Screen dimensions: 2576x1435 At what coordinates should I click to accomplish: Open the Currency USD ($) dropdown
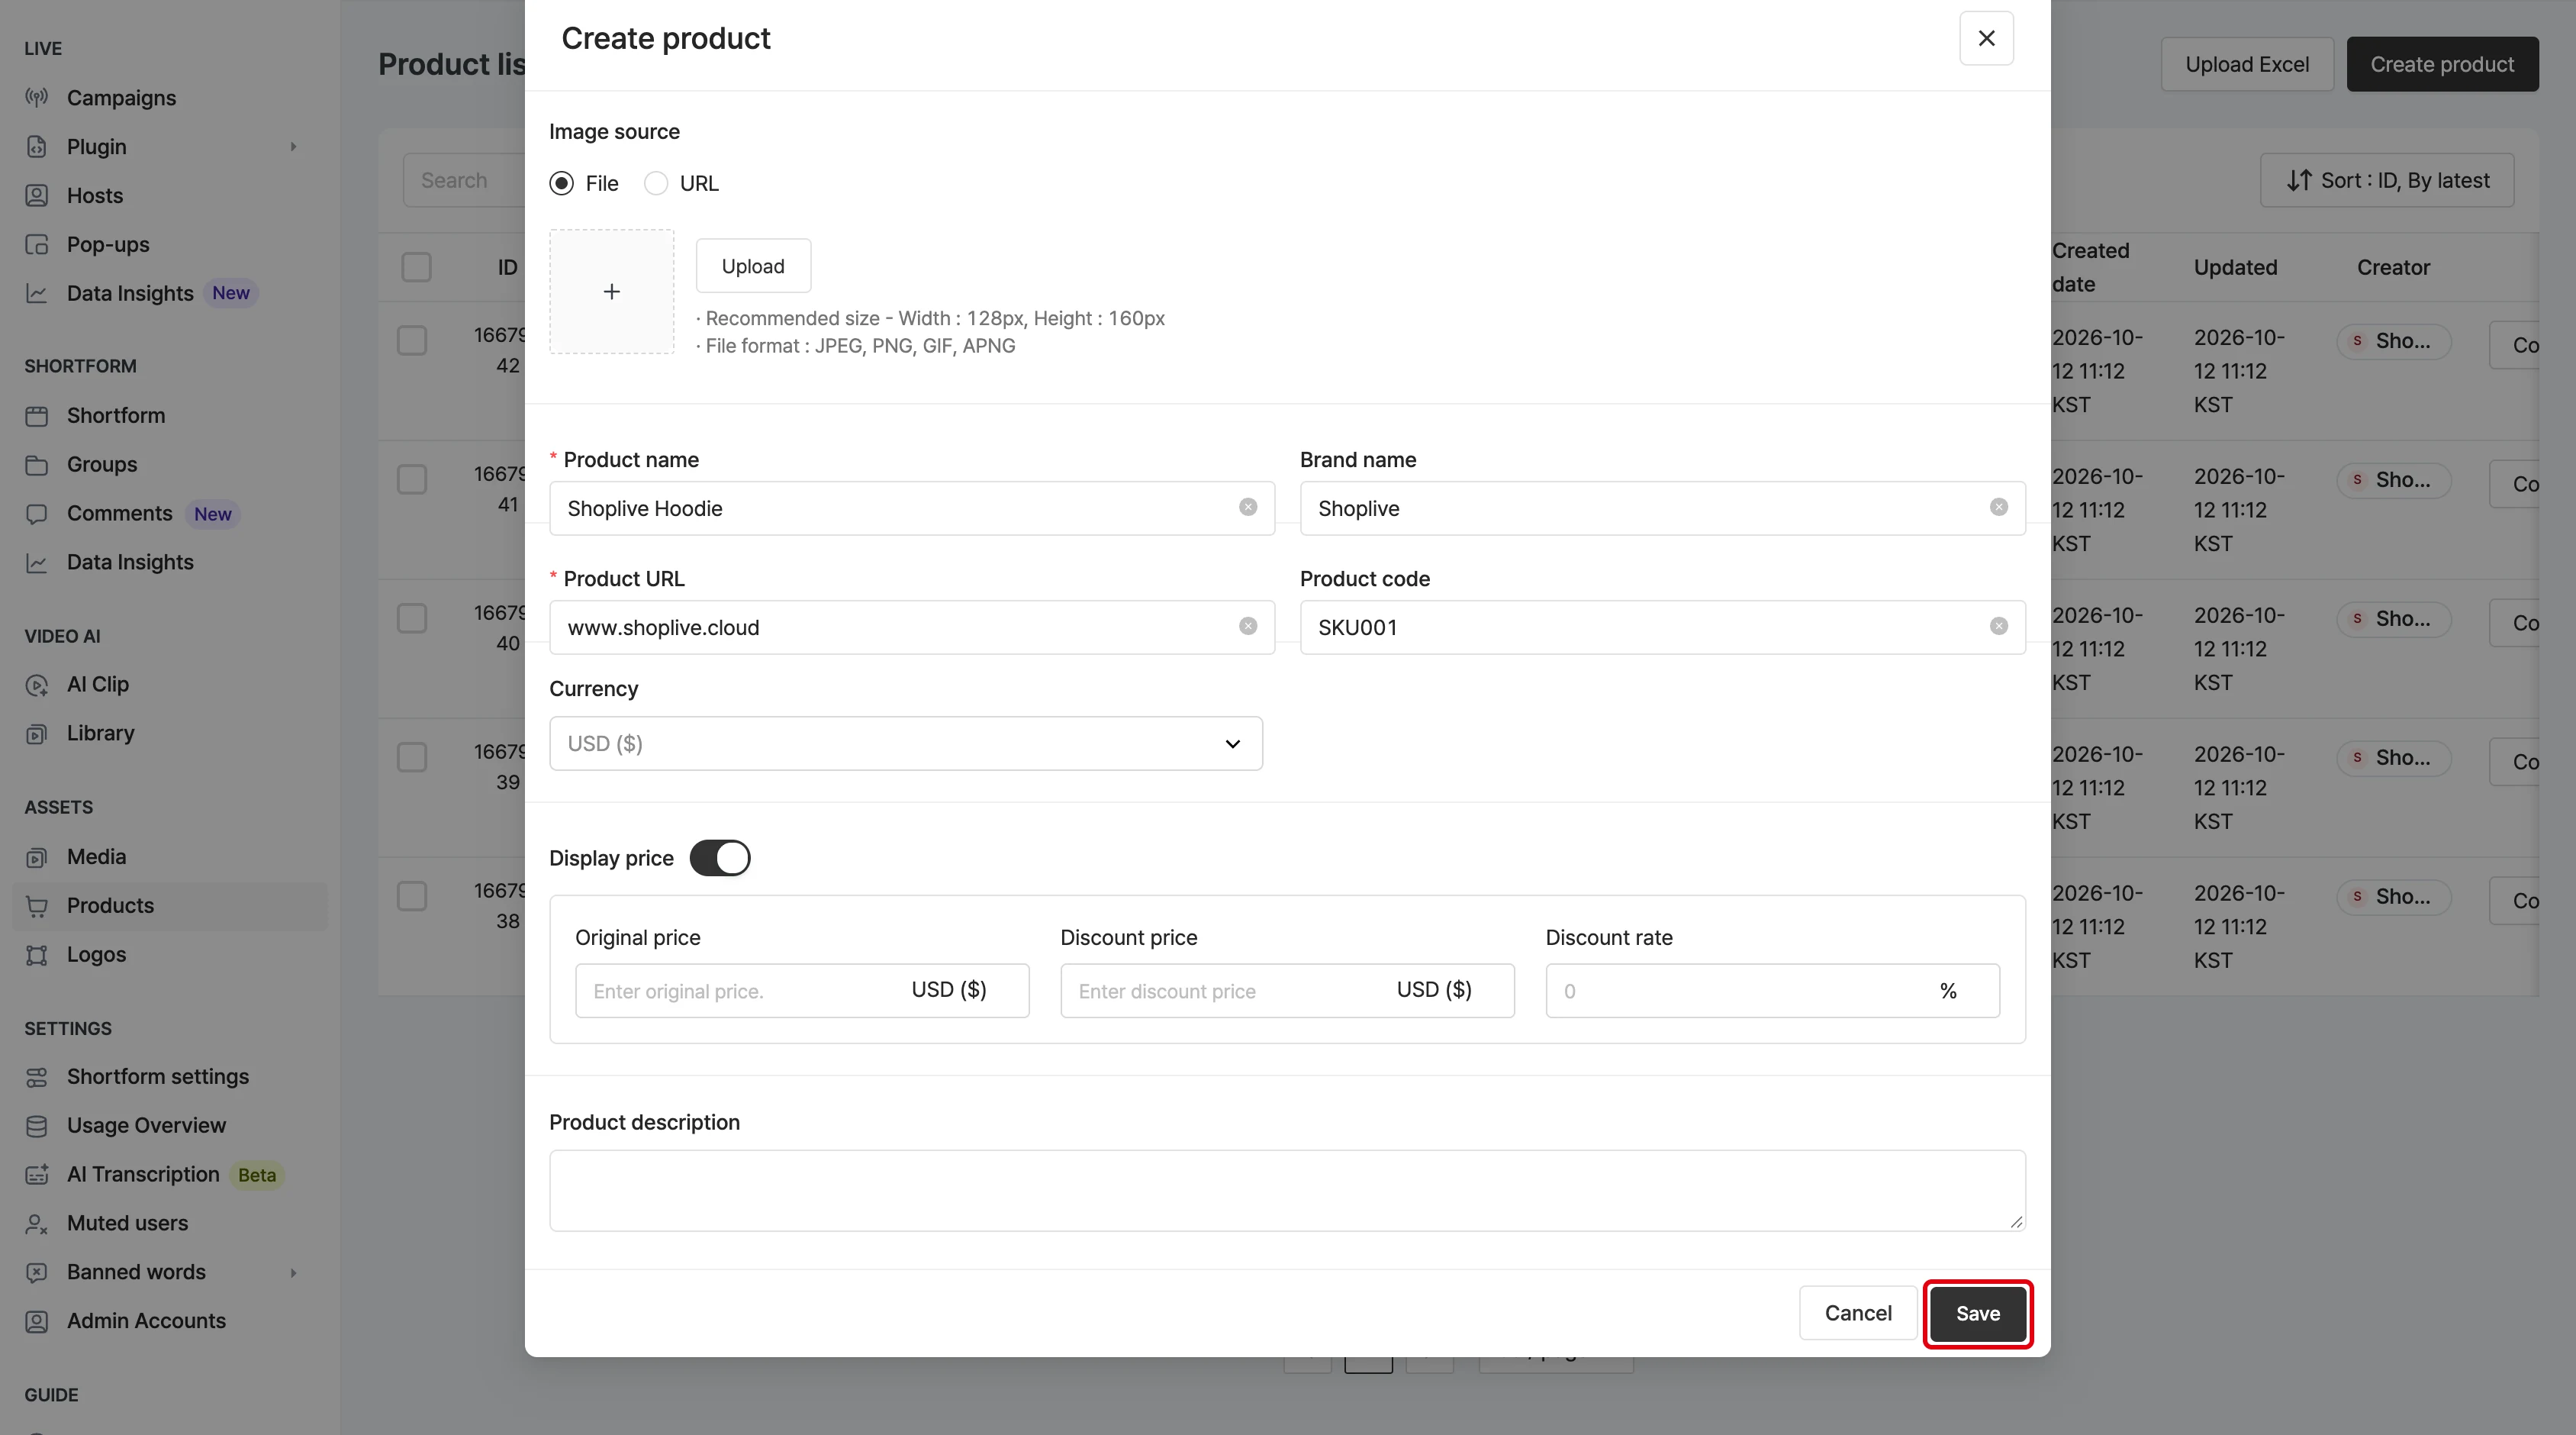pos(906,743)
